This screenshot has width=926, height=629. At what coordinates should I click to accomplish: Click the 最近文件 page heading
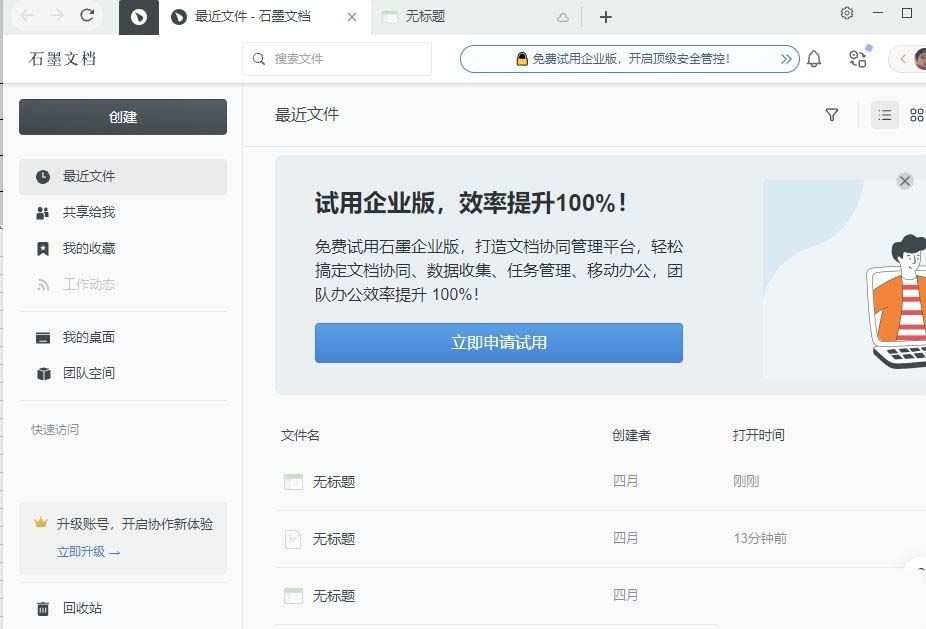coord(307,114)
